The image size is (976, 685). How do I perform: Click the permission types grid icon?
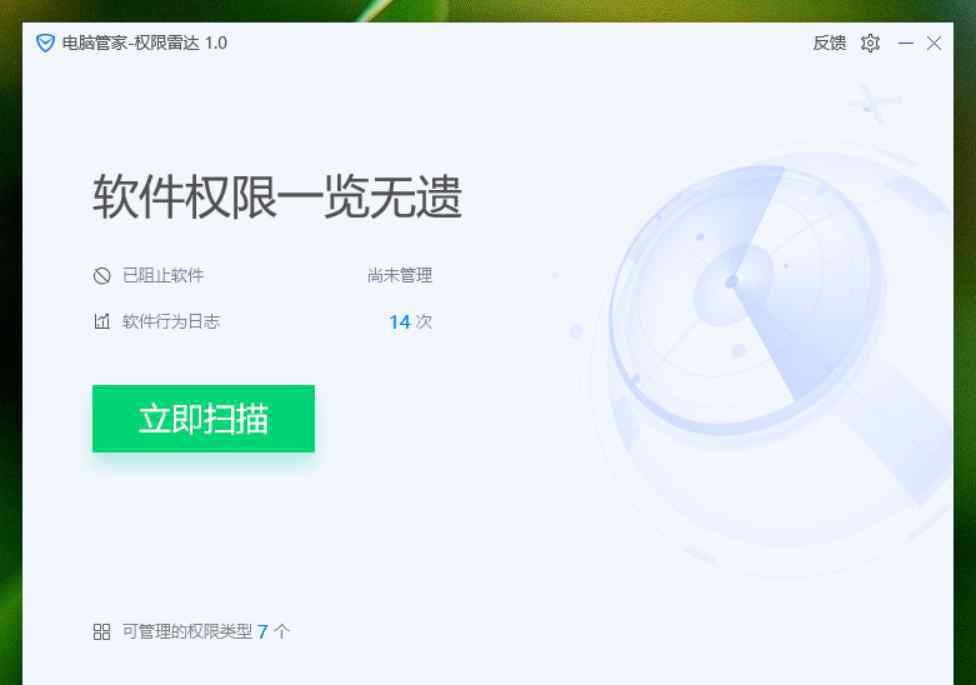pyautogui.click(x=102, y=631)
